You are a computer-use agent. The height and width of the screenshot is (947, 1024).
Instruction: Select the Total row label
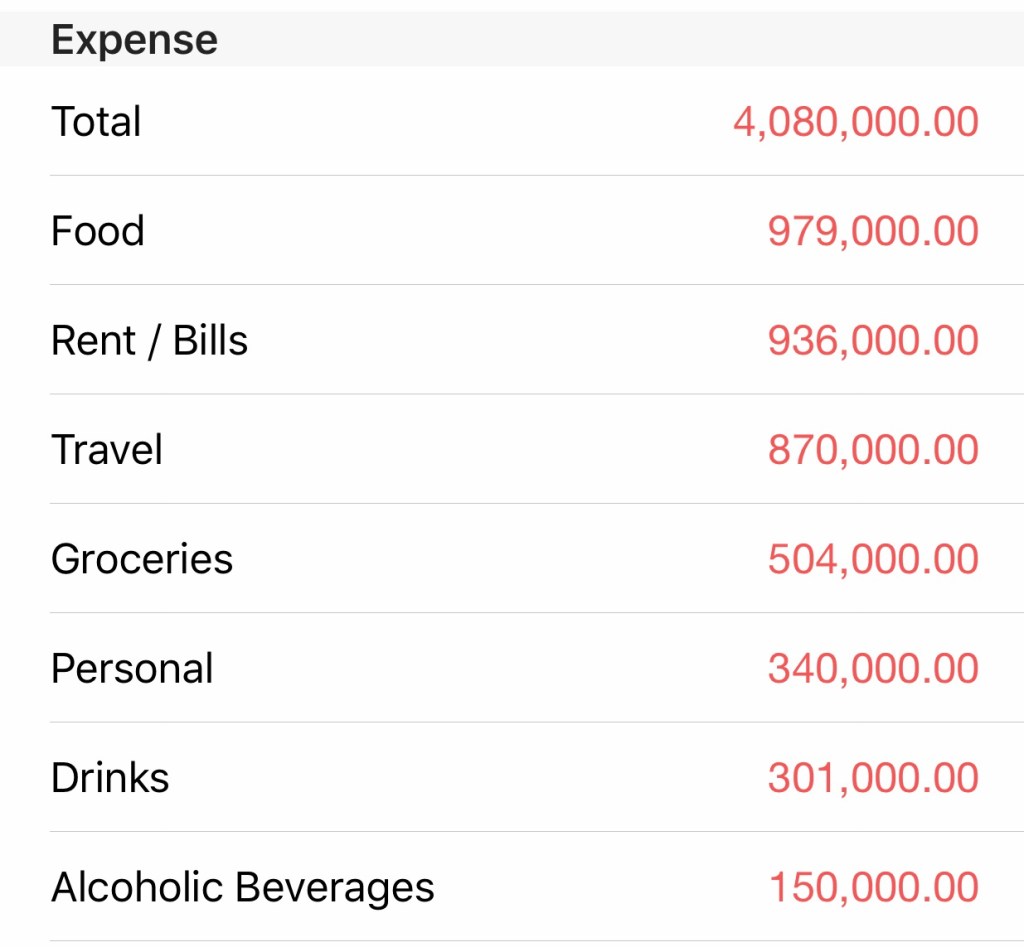tap(96, 122)
